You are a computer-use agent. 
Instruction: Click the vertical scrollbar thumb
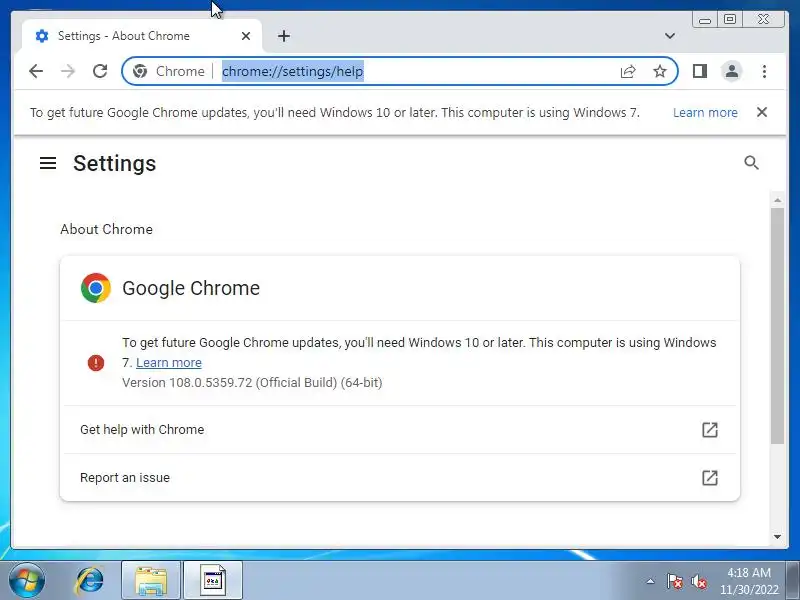pos(777,326)
